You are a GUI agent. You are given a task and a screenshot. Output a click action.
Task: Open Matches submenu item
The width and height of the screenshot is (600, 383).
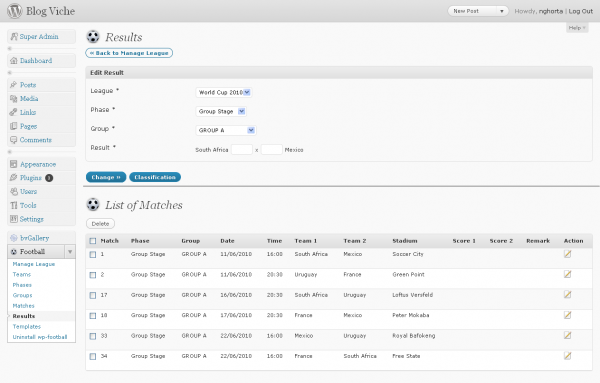point(23,305)
